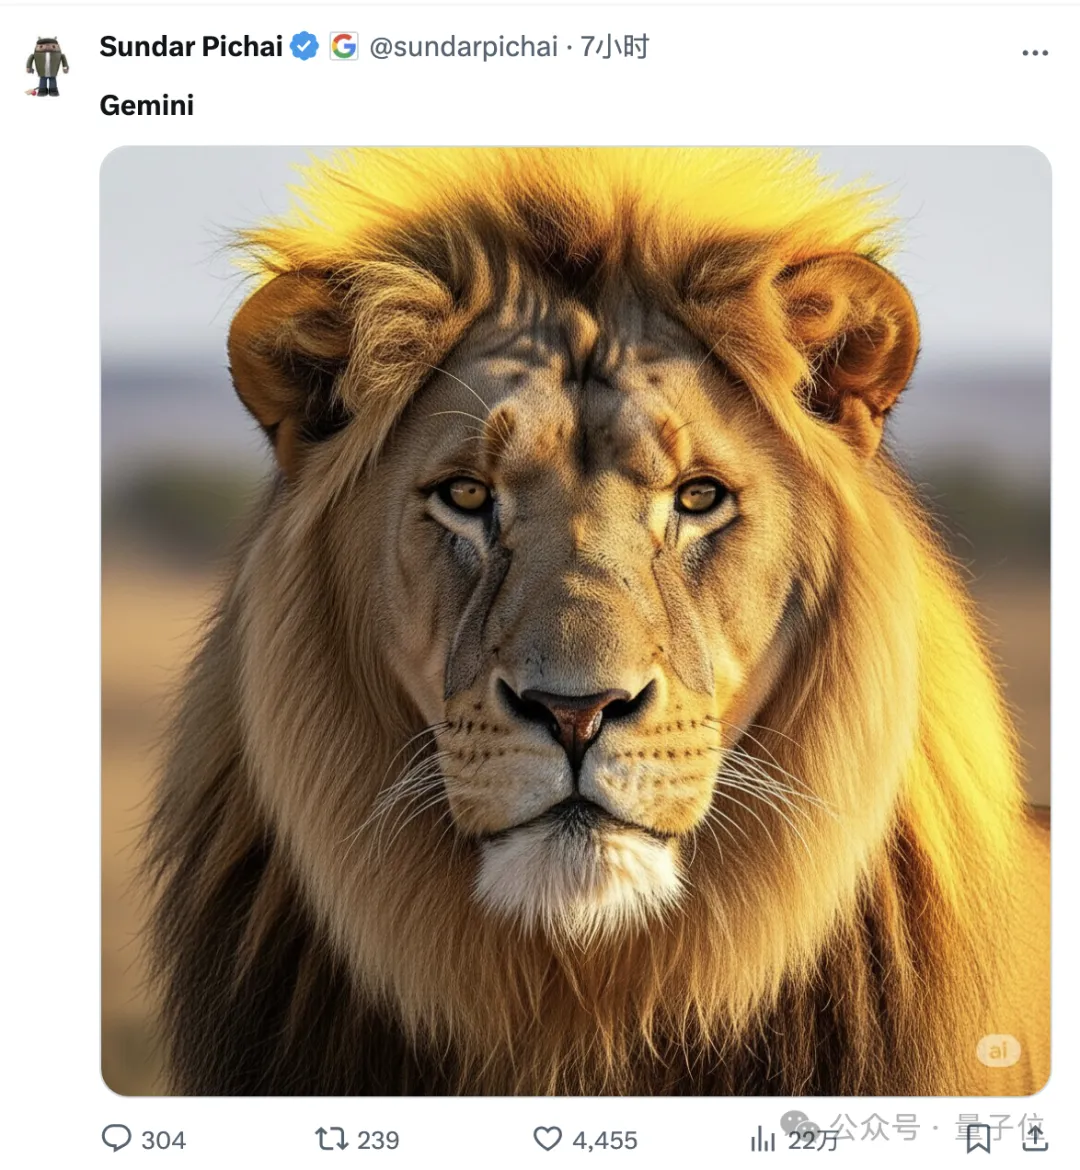Click the 304 replies count
This screenshot has width=1080, height=1170.
point(163,1140)
